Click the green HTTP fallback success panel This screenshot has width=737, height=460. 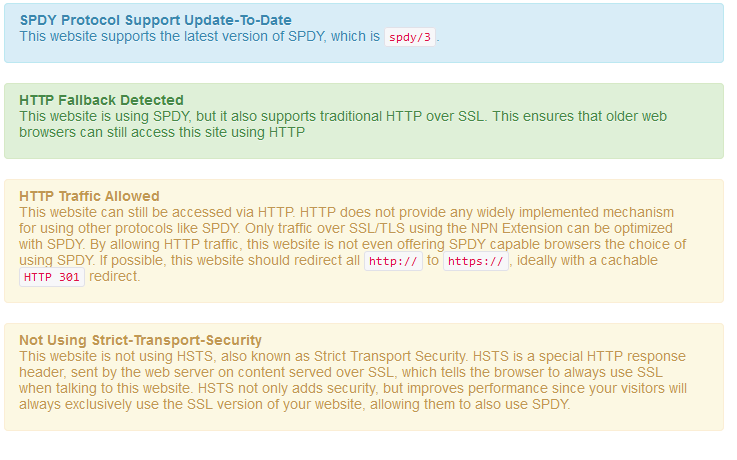pos(364,121)
